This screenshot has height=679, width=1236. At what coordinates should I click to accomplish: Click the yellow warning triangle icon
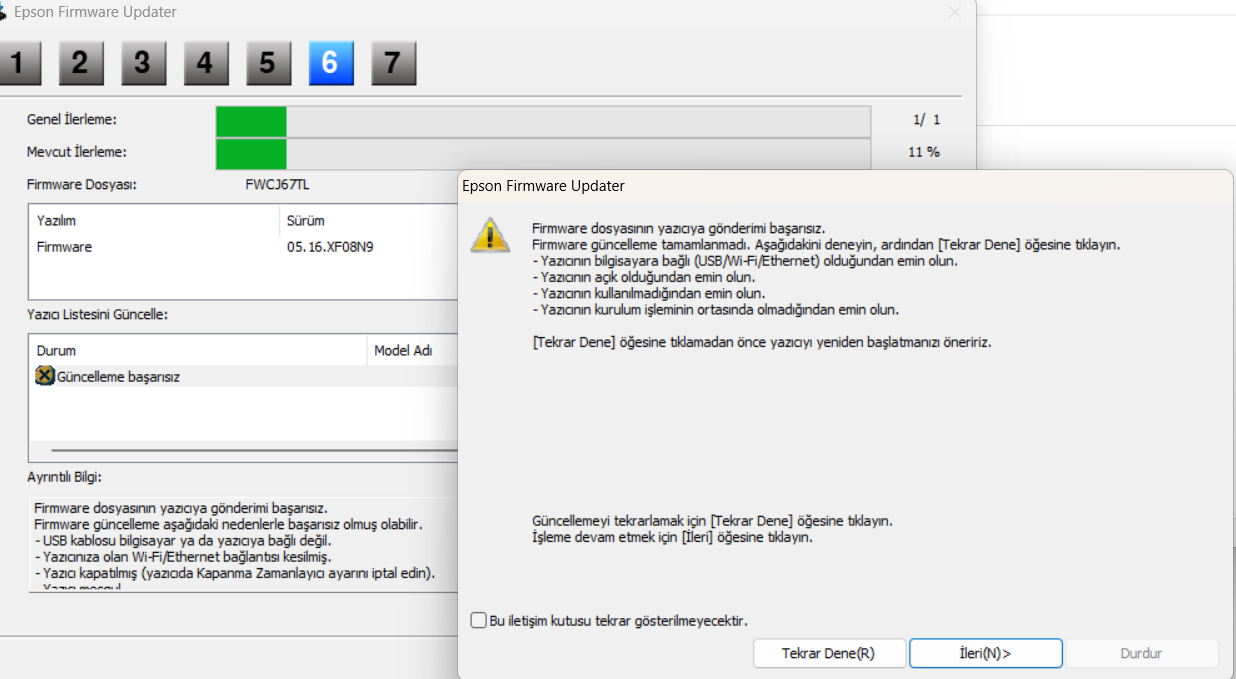pos(490,234)
